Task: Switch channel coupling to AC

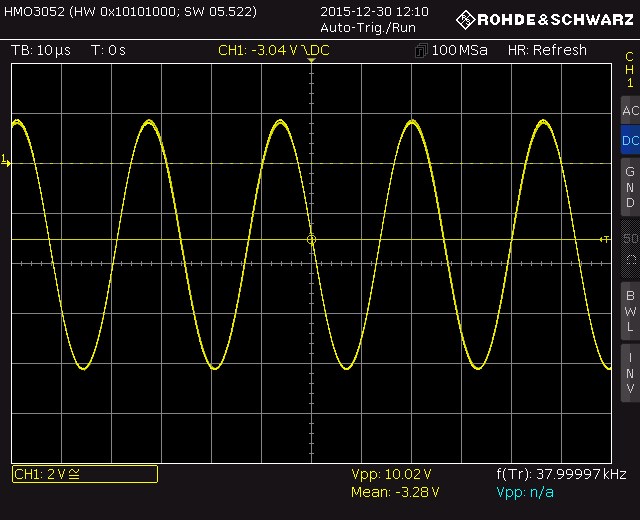Action: 629,111
